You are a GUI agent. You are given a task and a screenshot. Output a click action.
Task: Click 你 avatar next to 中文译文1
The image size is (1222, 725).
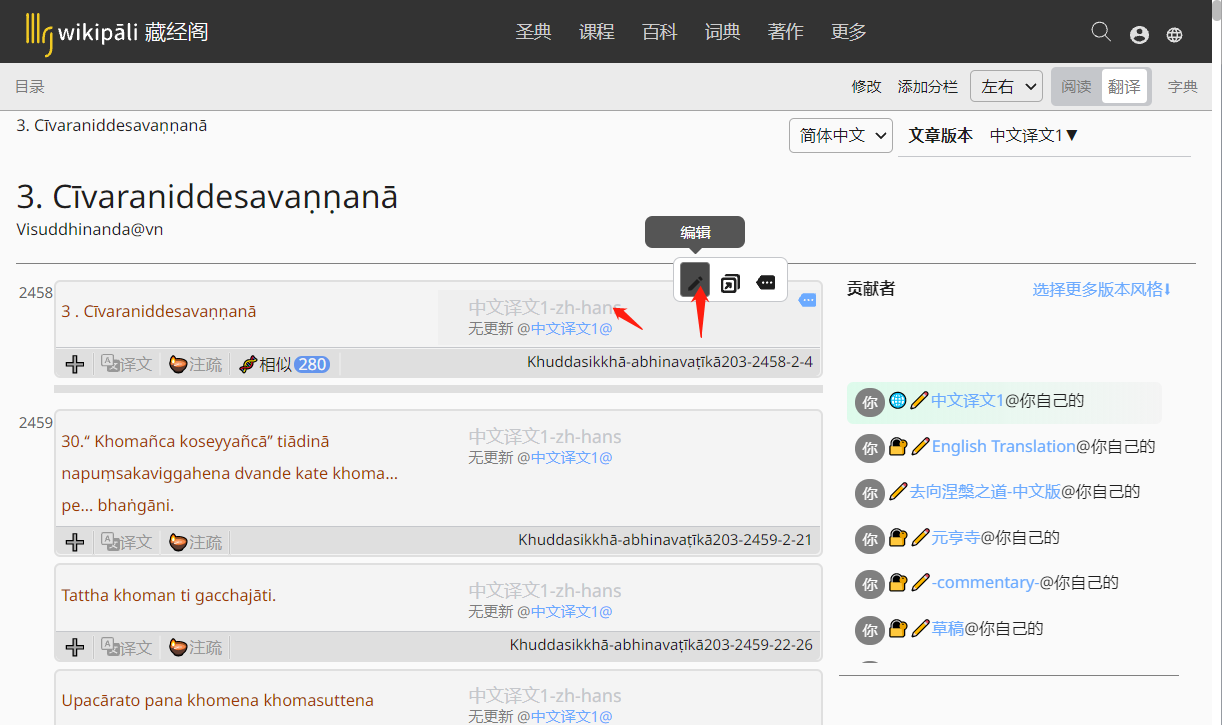pos(870,402)
